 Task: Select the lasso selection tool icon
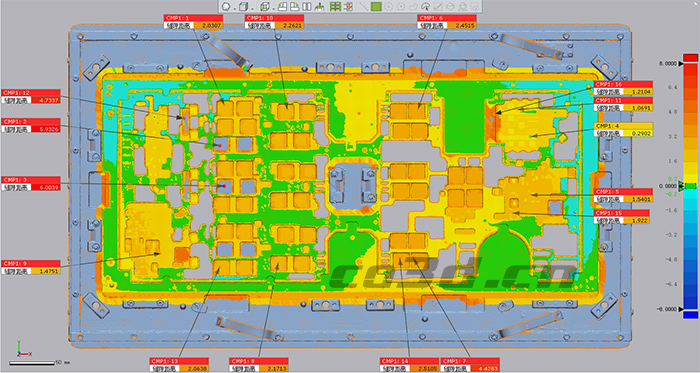pos(413,6)
